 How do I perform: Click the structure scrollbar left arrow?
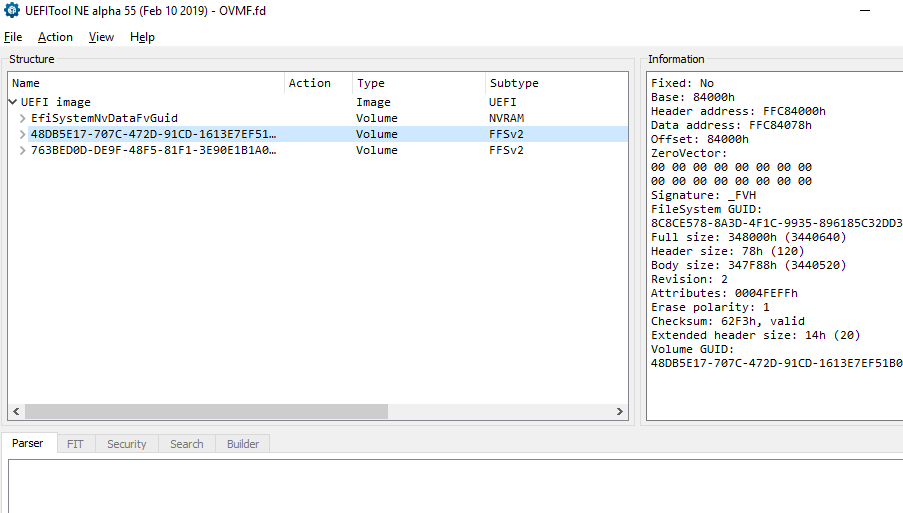tap(16, 411)
